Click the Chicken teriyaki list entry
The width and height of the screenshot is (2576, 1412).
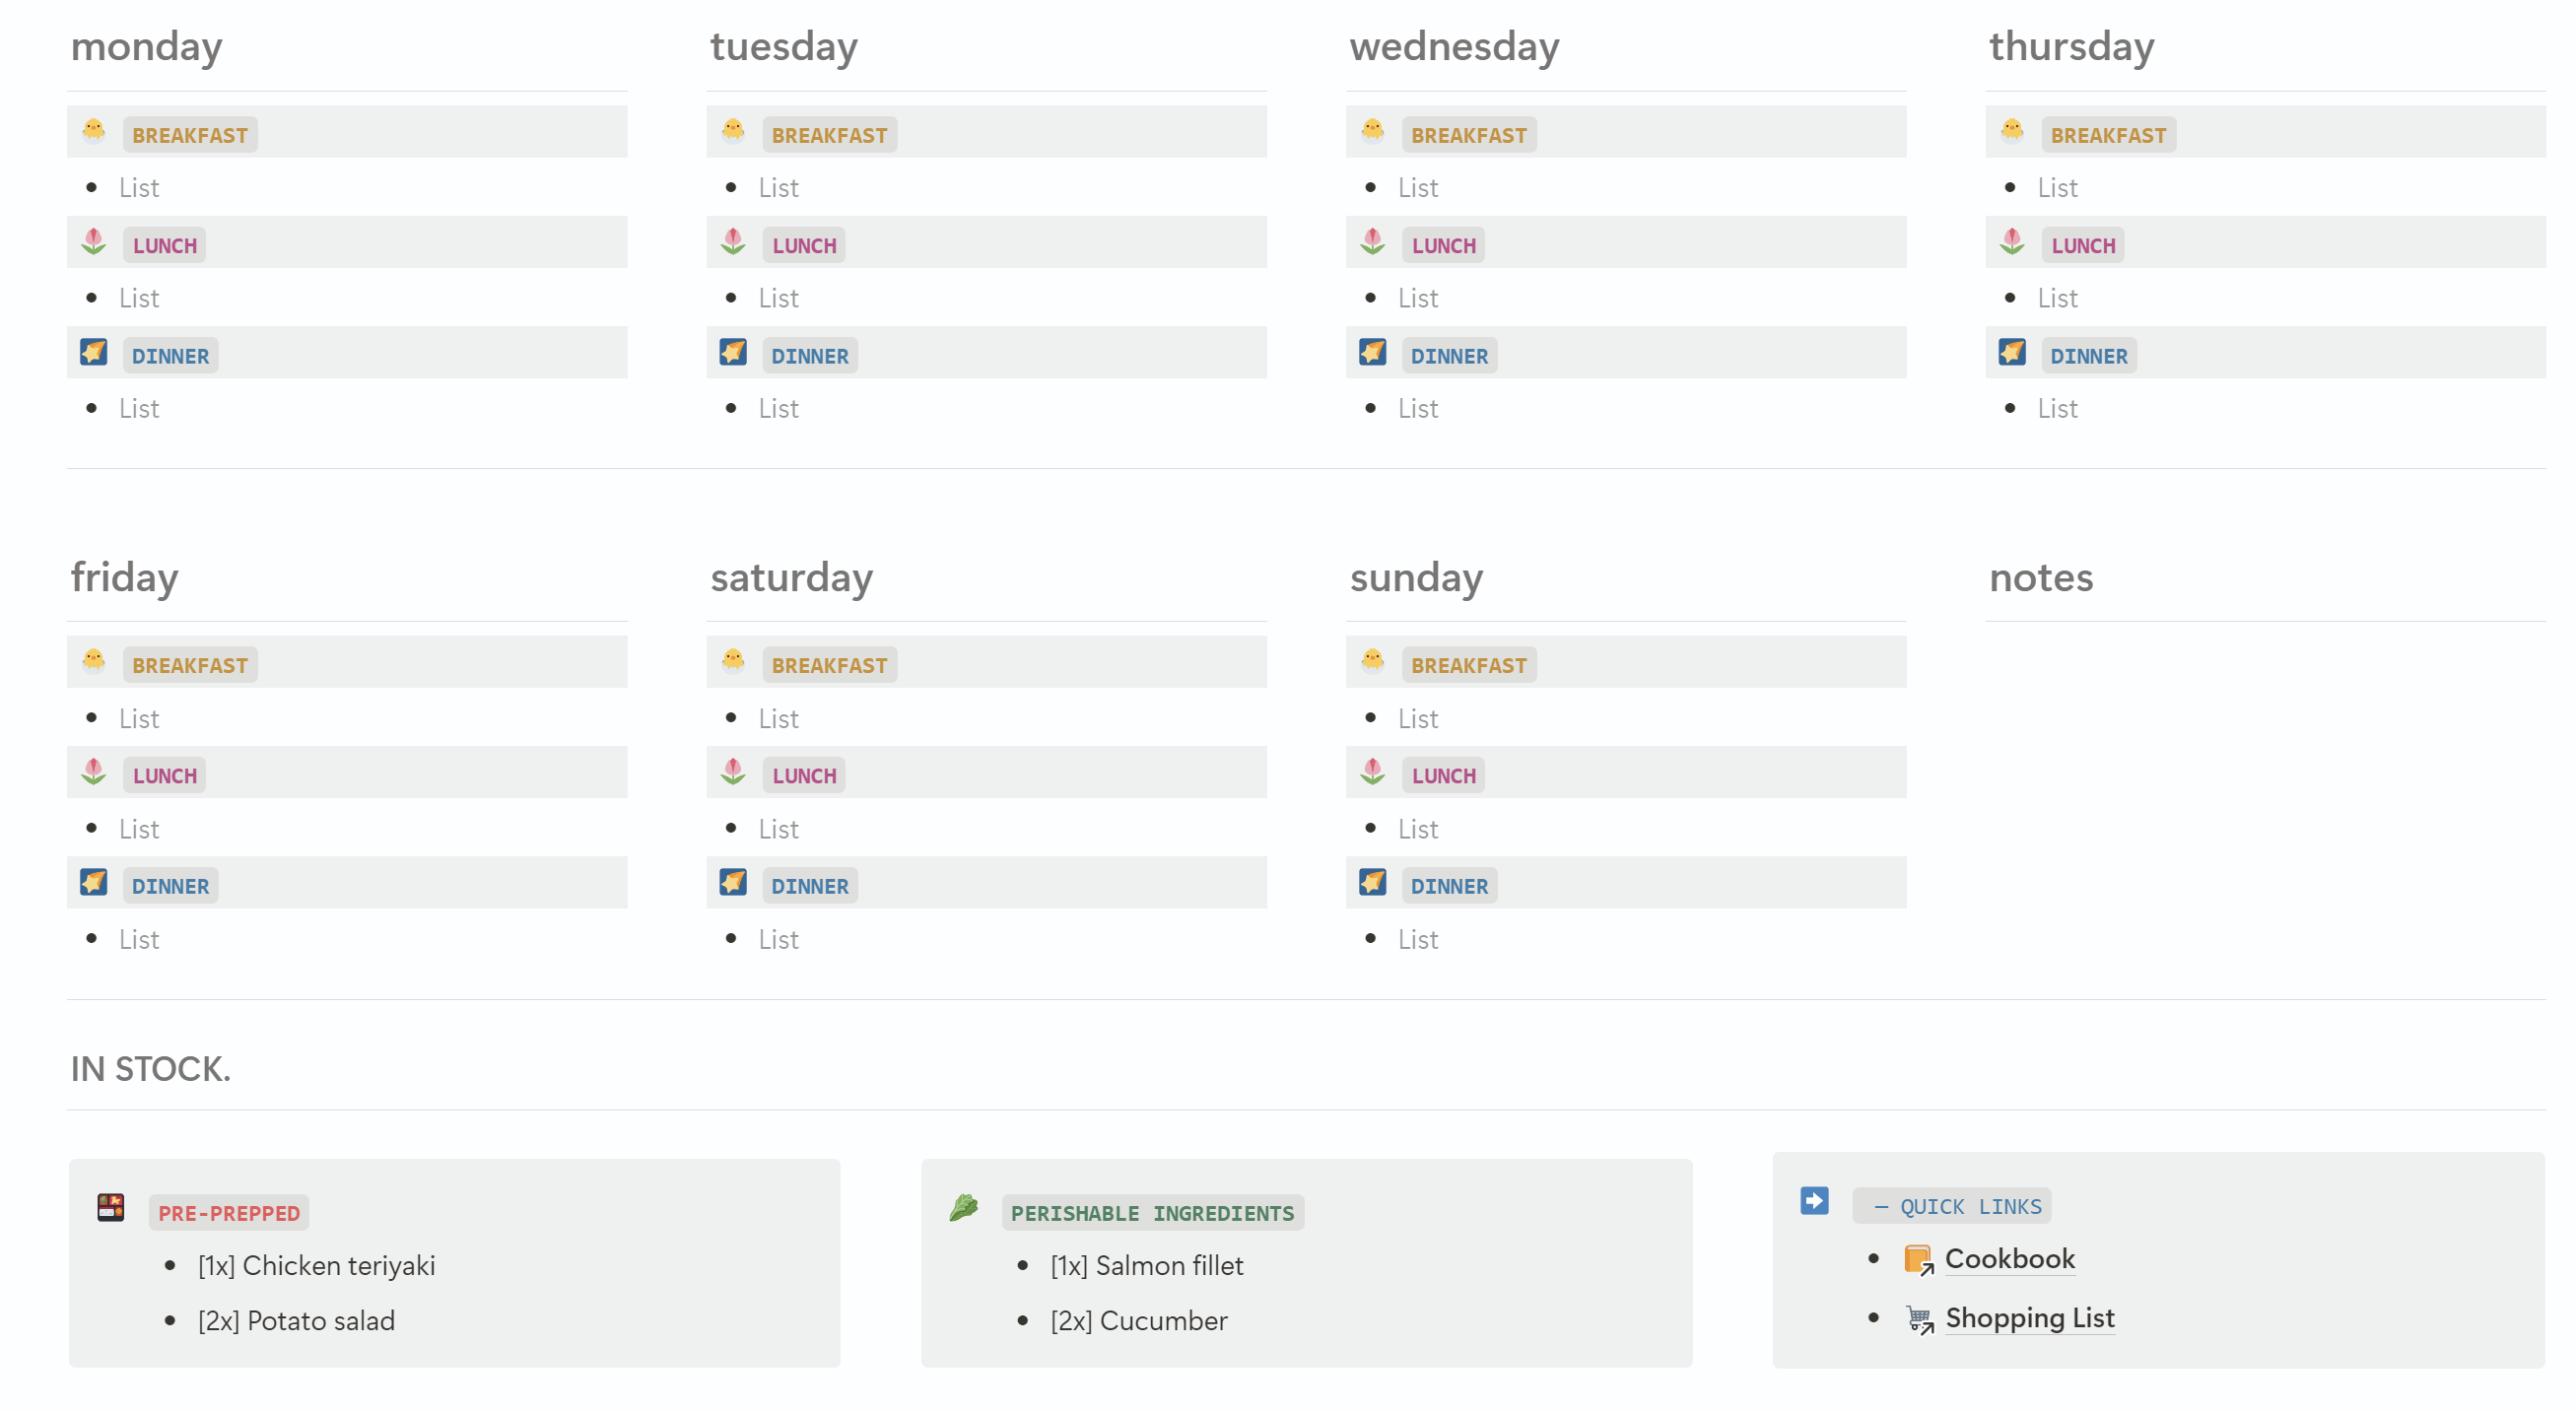tap(316, 1265)
